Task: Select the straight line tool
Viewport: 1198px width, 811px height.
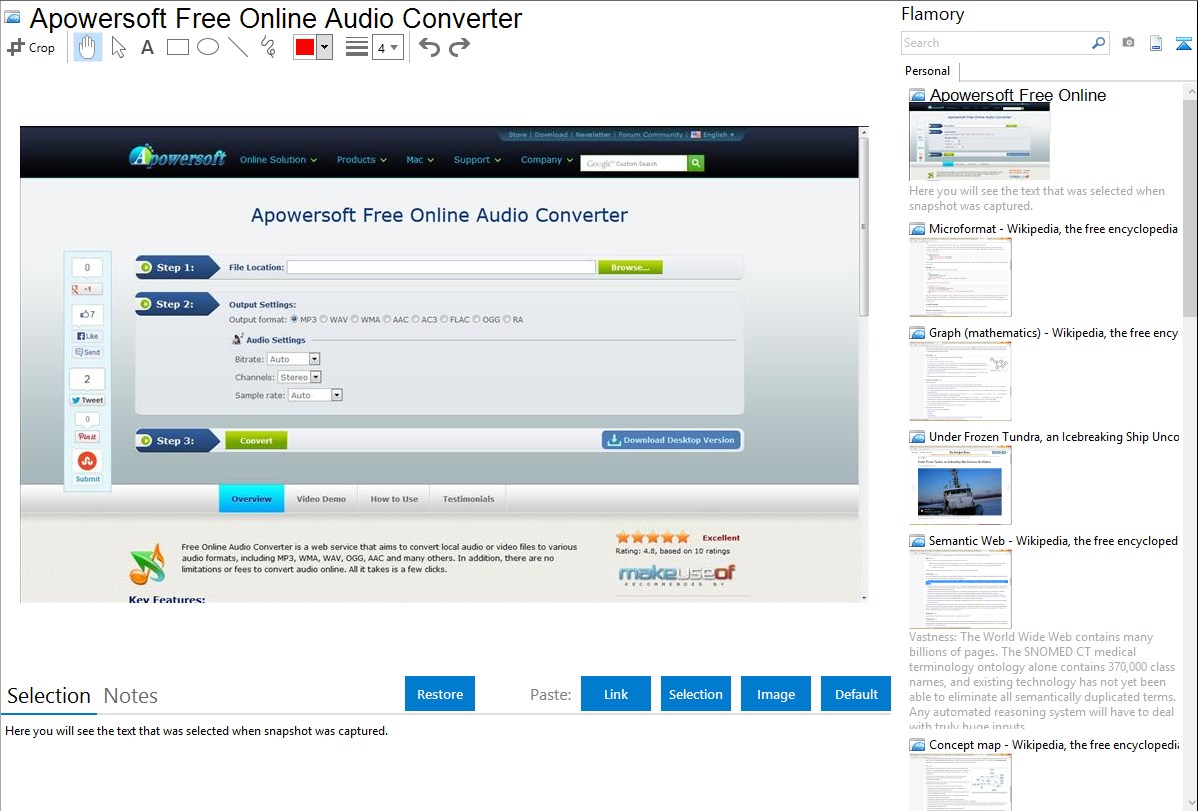Action: pos(238,47)
